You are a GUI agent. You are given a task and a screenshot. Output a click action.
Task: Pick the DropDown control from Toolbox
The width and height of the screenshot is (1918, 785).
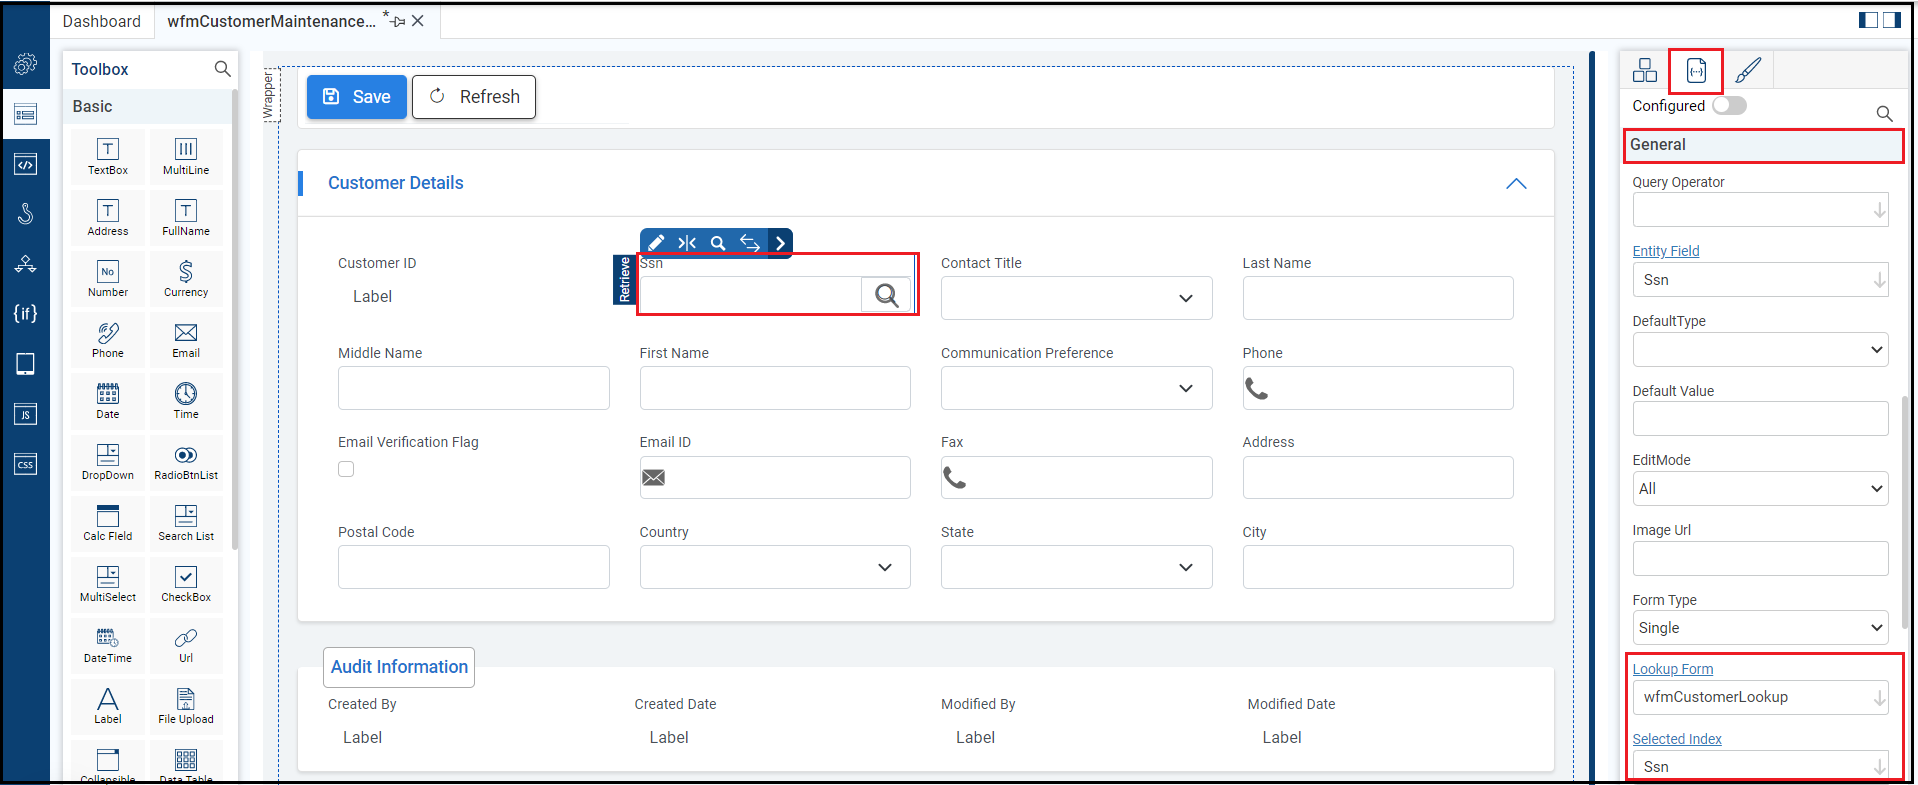[108, 460]
